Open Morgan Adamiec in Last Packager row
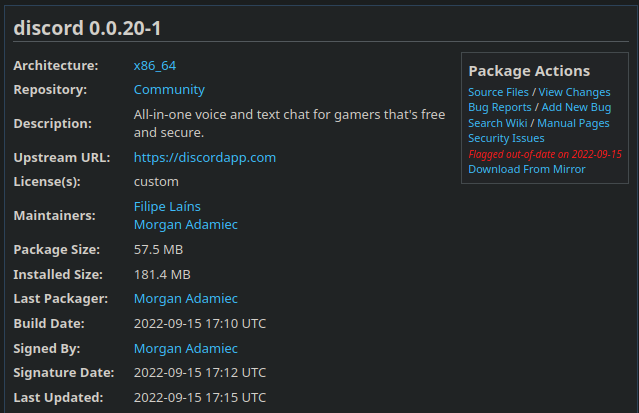Image resolution: width=639 pixels, height=413 pixels. pos(186,298)
